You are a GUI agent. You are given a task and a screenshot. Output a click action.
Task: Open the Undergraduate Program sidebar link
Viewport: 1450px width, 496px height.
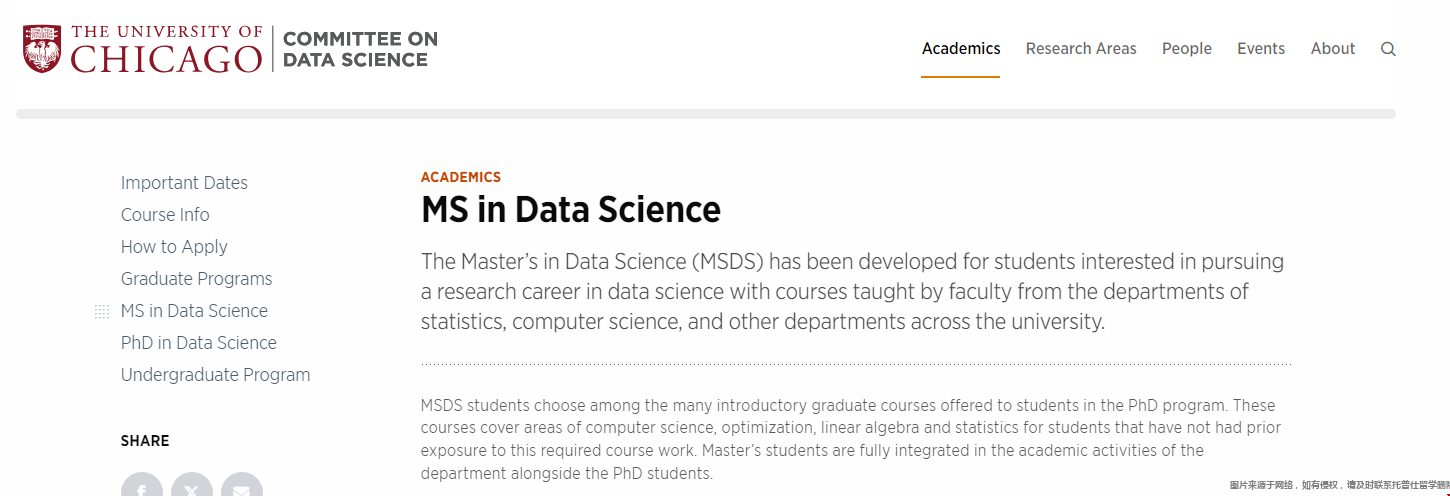click(x=215, y=375)
